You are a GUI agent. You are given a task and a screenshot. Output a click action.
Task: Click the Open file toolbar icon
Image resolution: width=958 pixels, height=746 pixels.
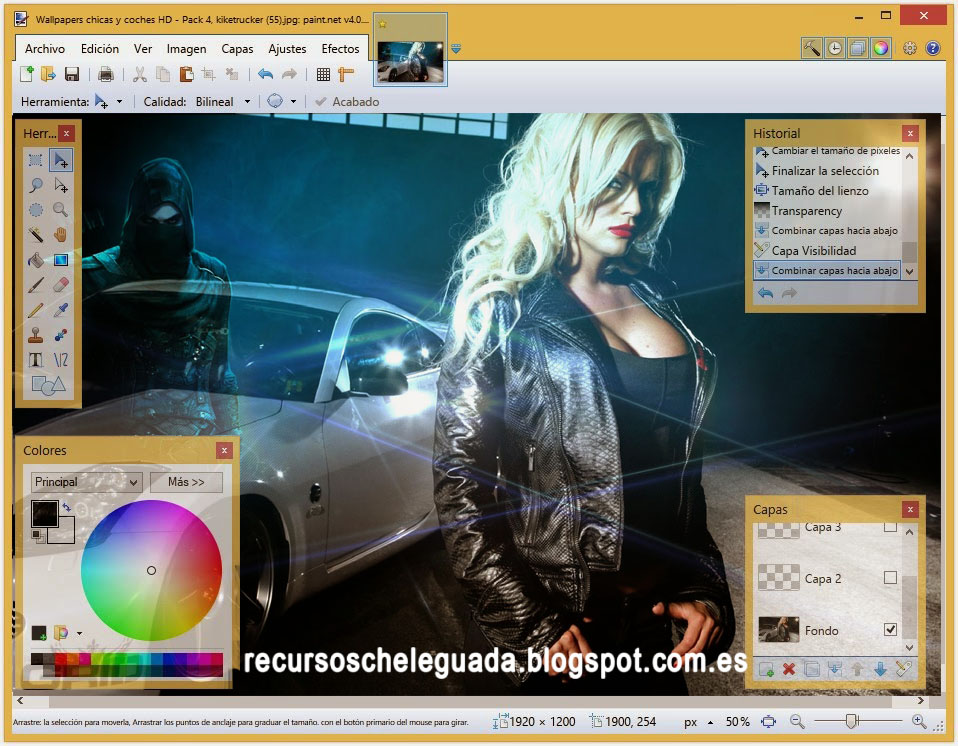[x=48, y=75]
